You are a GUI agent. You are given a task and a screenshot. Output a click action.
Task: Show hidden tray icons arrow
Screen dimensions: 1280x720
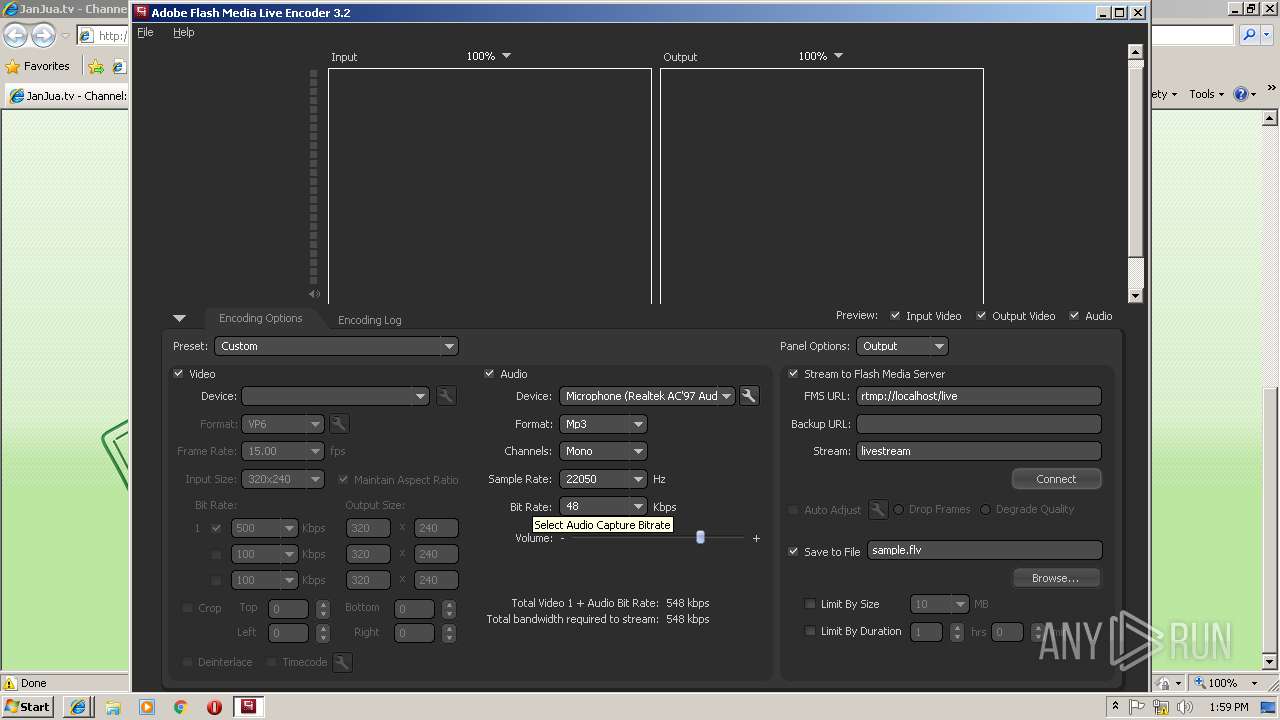tap(1116, 707)
